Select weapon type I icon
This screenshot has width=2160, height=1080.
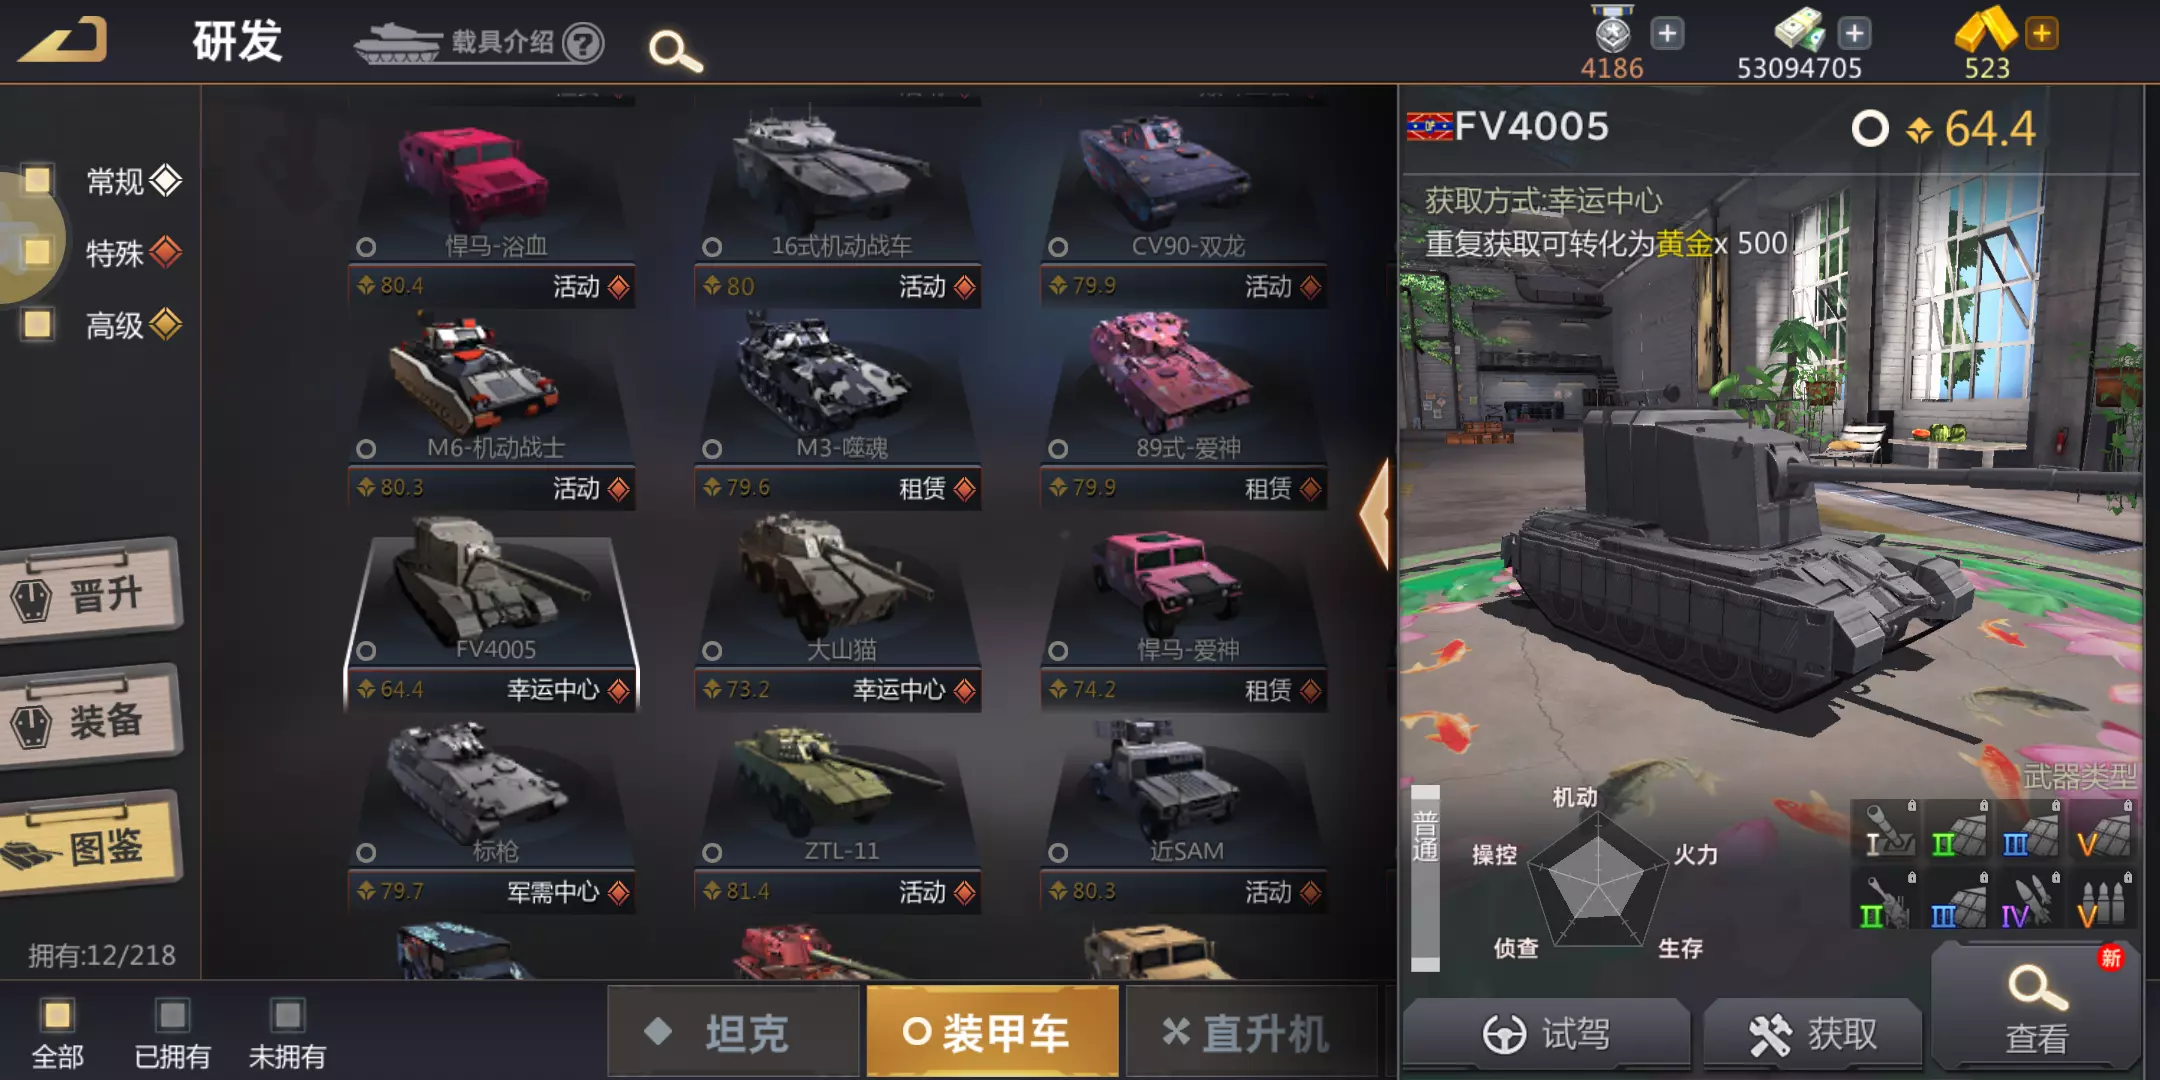[x=1885, y=830]
